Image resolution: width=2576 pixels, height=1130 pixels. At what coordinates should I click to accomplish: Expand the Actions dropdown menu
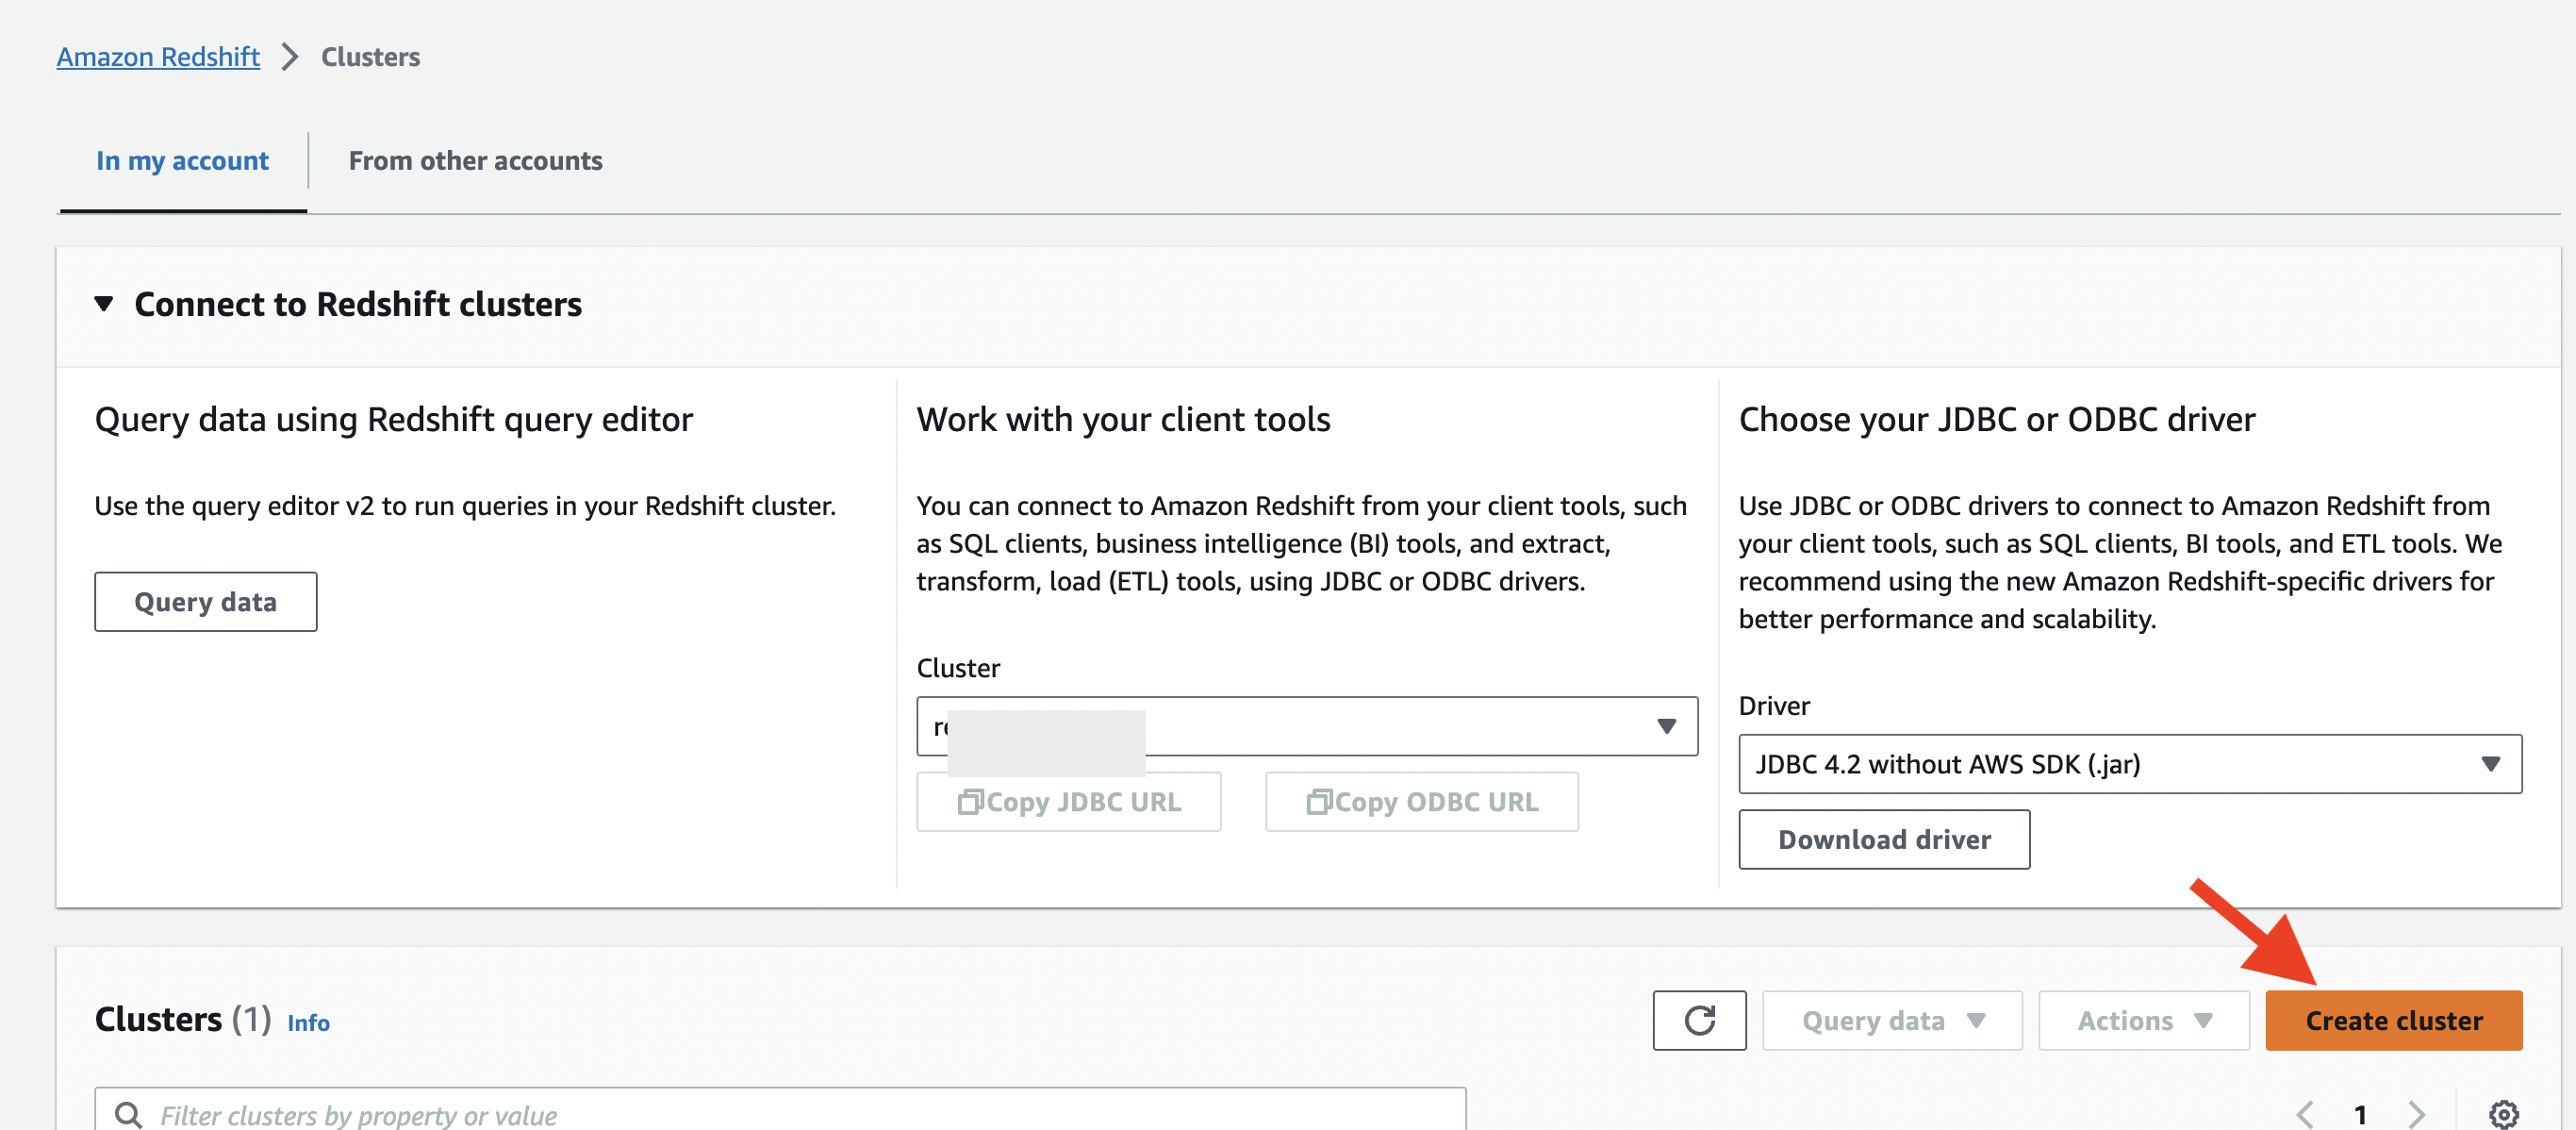[x=2143, y=1020]
